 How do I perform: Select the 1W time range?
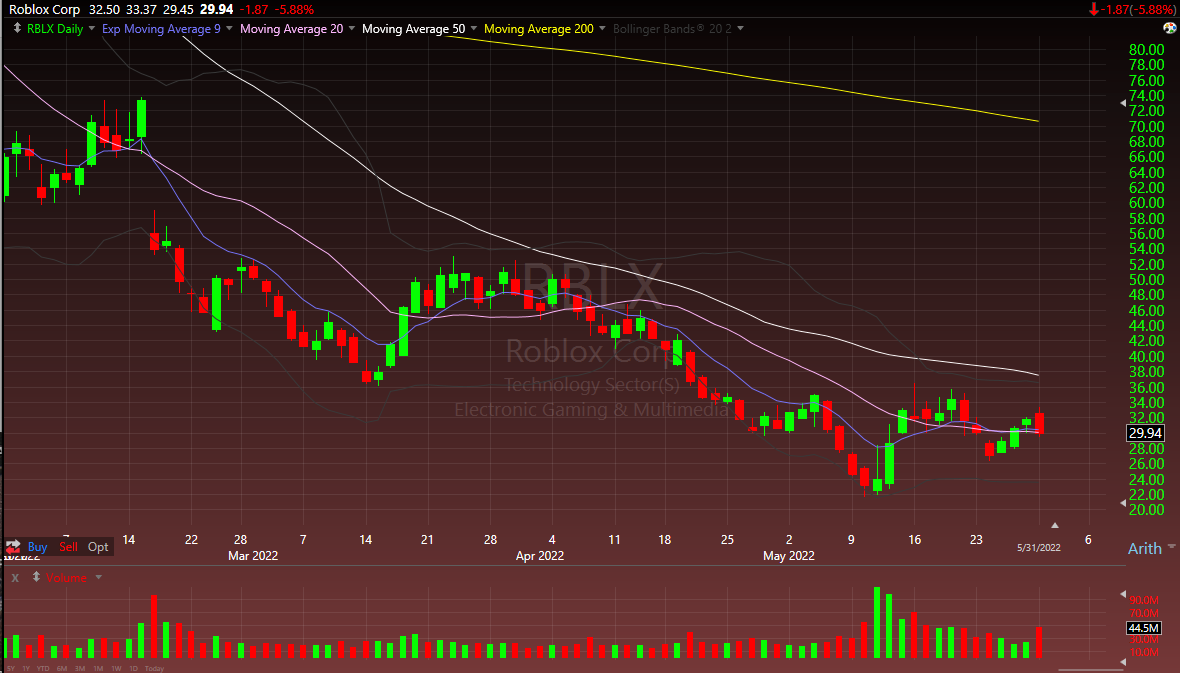(116, 668)
